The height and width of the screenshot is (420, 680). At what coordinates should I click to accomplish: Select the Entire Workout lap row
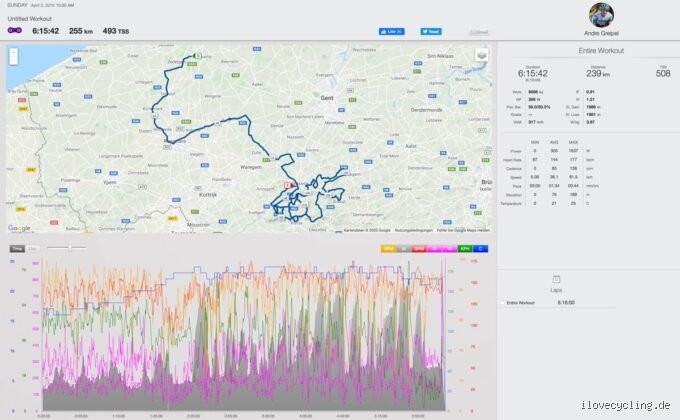coord(557,302)
